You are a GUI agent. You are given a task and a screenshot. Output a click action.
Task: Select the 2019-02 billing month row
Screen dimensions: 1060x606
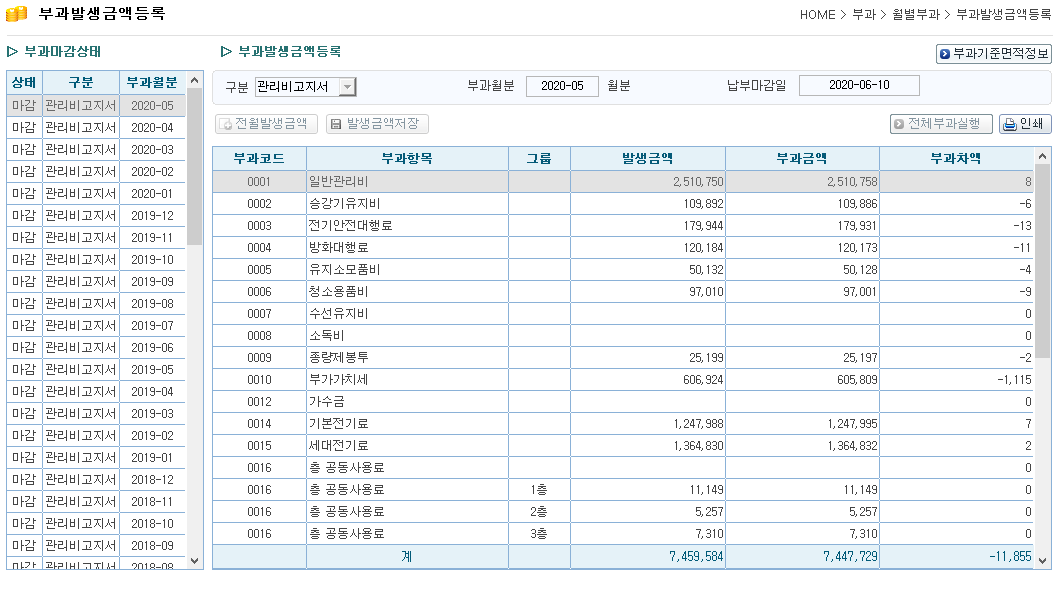click(x=96, y=436)
